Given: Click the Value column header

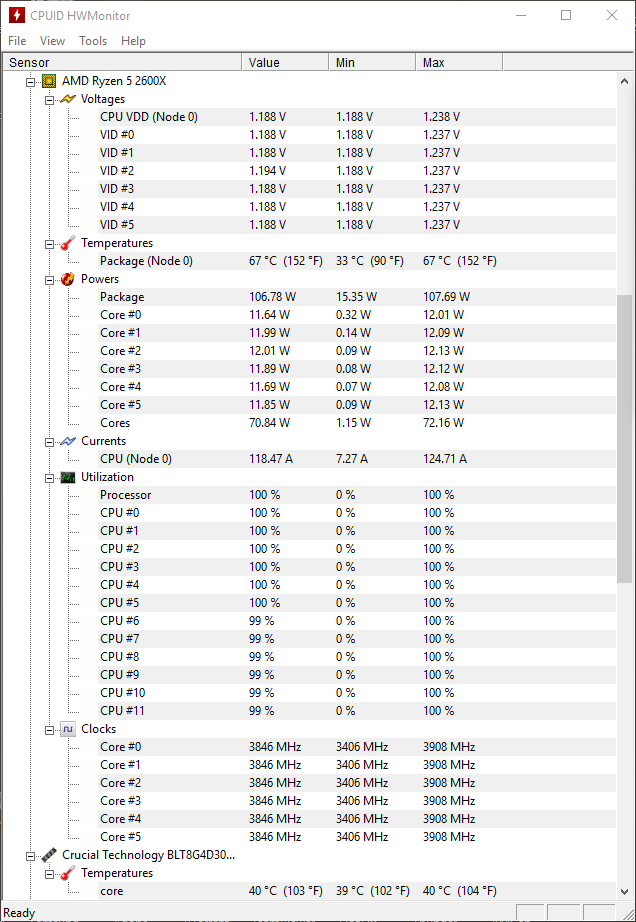Looking at the screenshot, I should (x=285, y=62).
